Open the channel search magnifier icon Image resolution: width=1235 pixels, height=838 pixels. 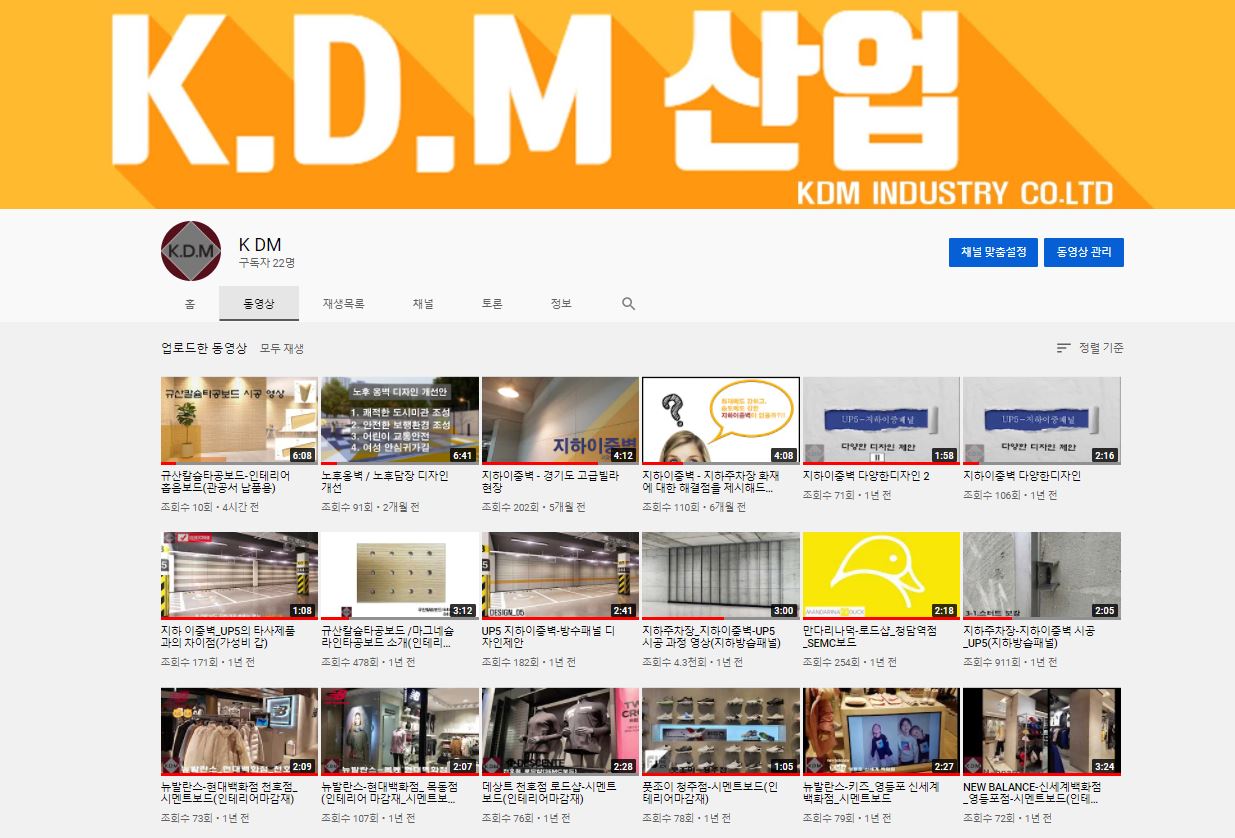click(x=628, y=304)
